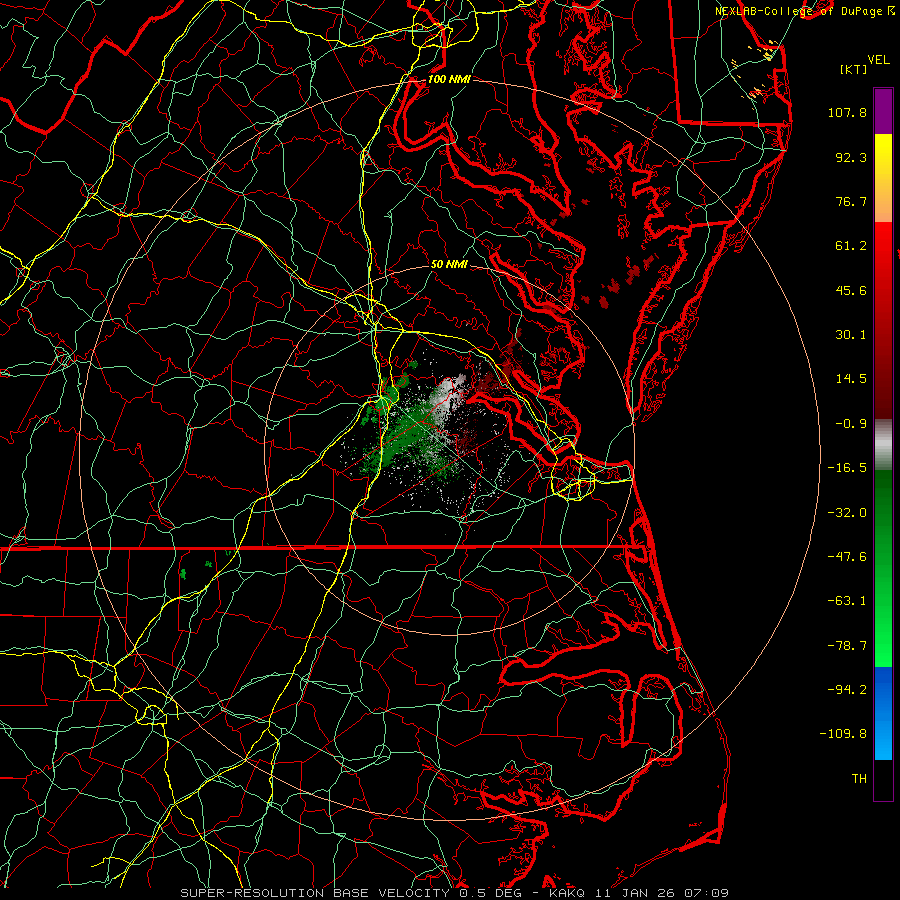Pick the purple segment of velocity scale

883,111
